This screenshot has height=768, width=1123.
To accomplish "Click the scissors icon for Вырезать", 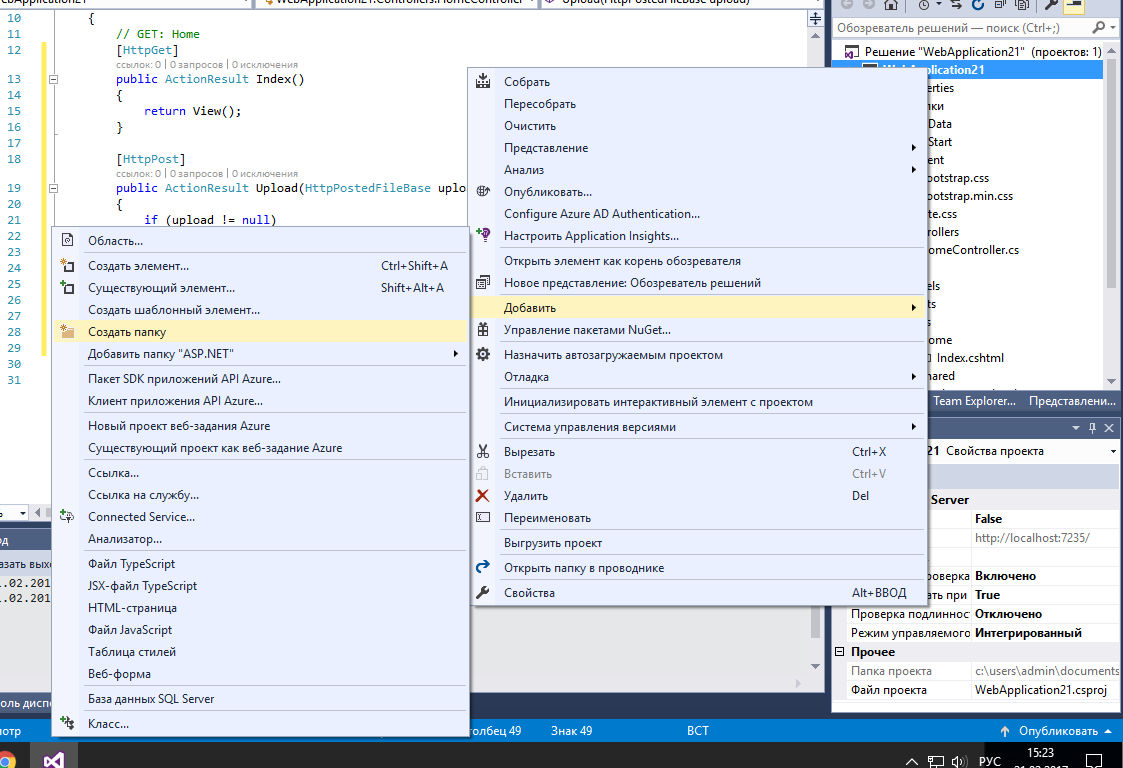I will 483,451.
